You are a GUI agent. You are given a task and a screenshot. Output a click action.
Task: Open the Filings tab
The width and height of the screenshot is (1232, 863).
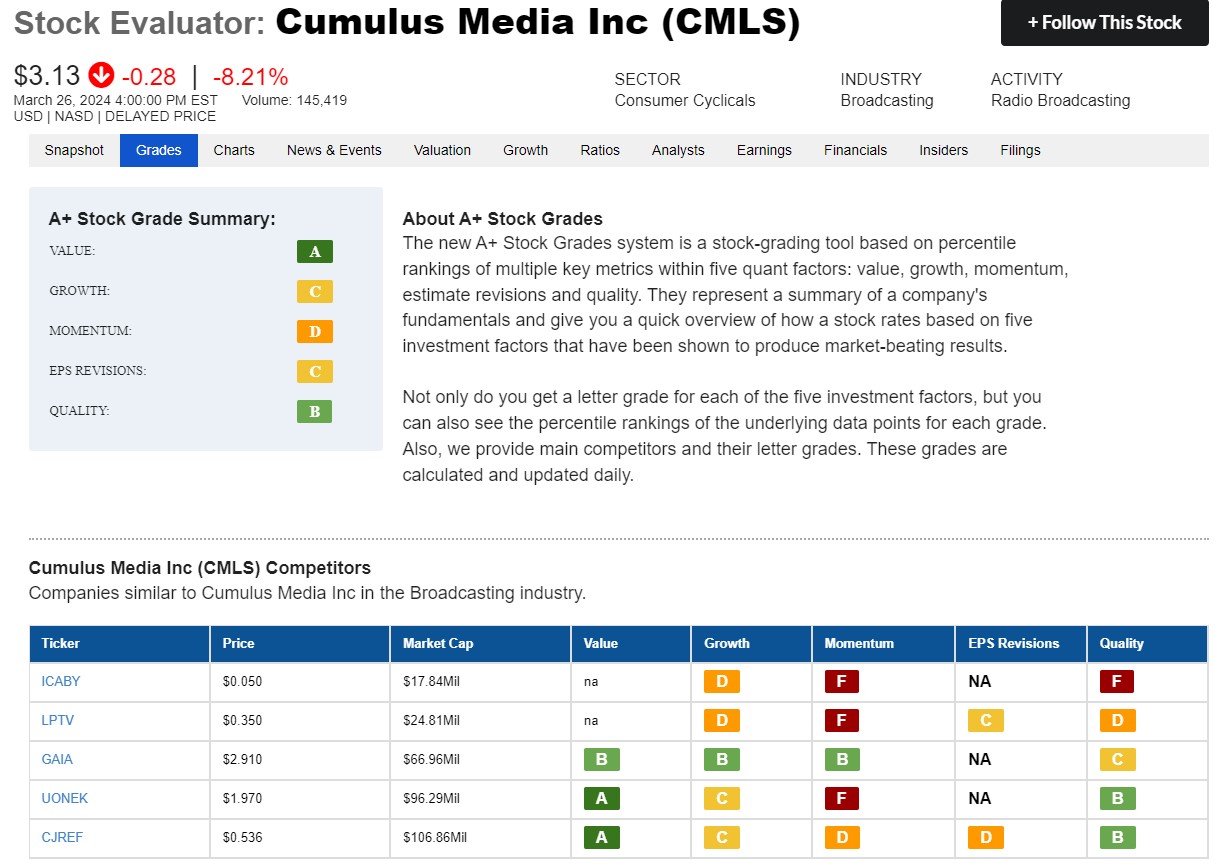[1020, 150]
